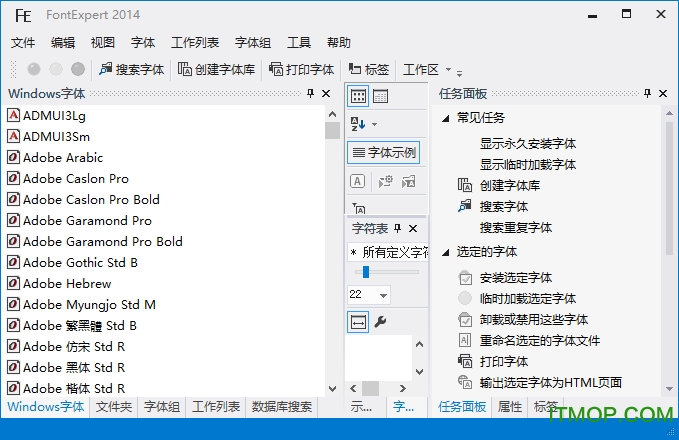Image resolution: width=679 pixels, height=440 pixels.
Task: Click the font folder icon beside the gear
Action: coord(408,181)
